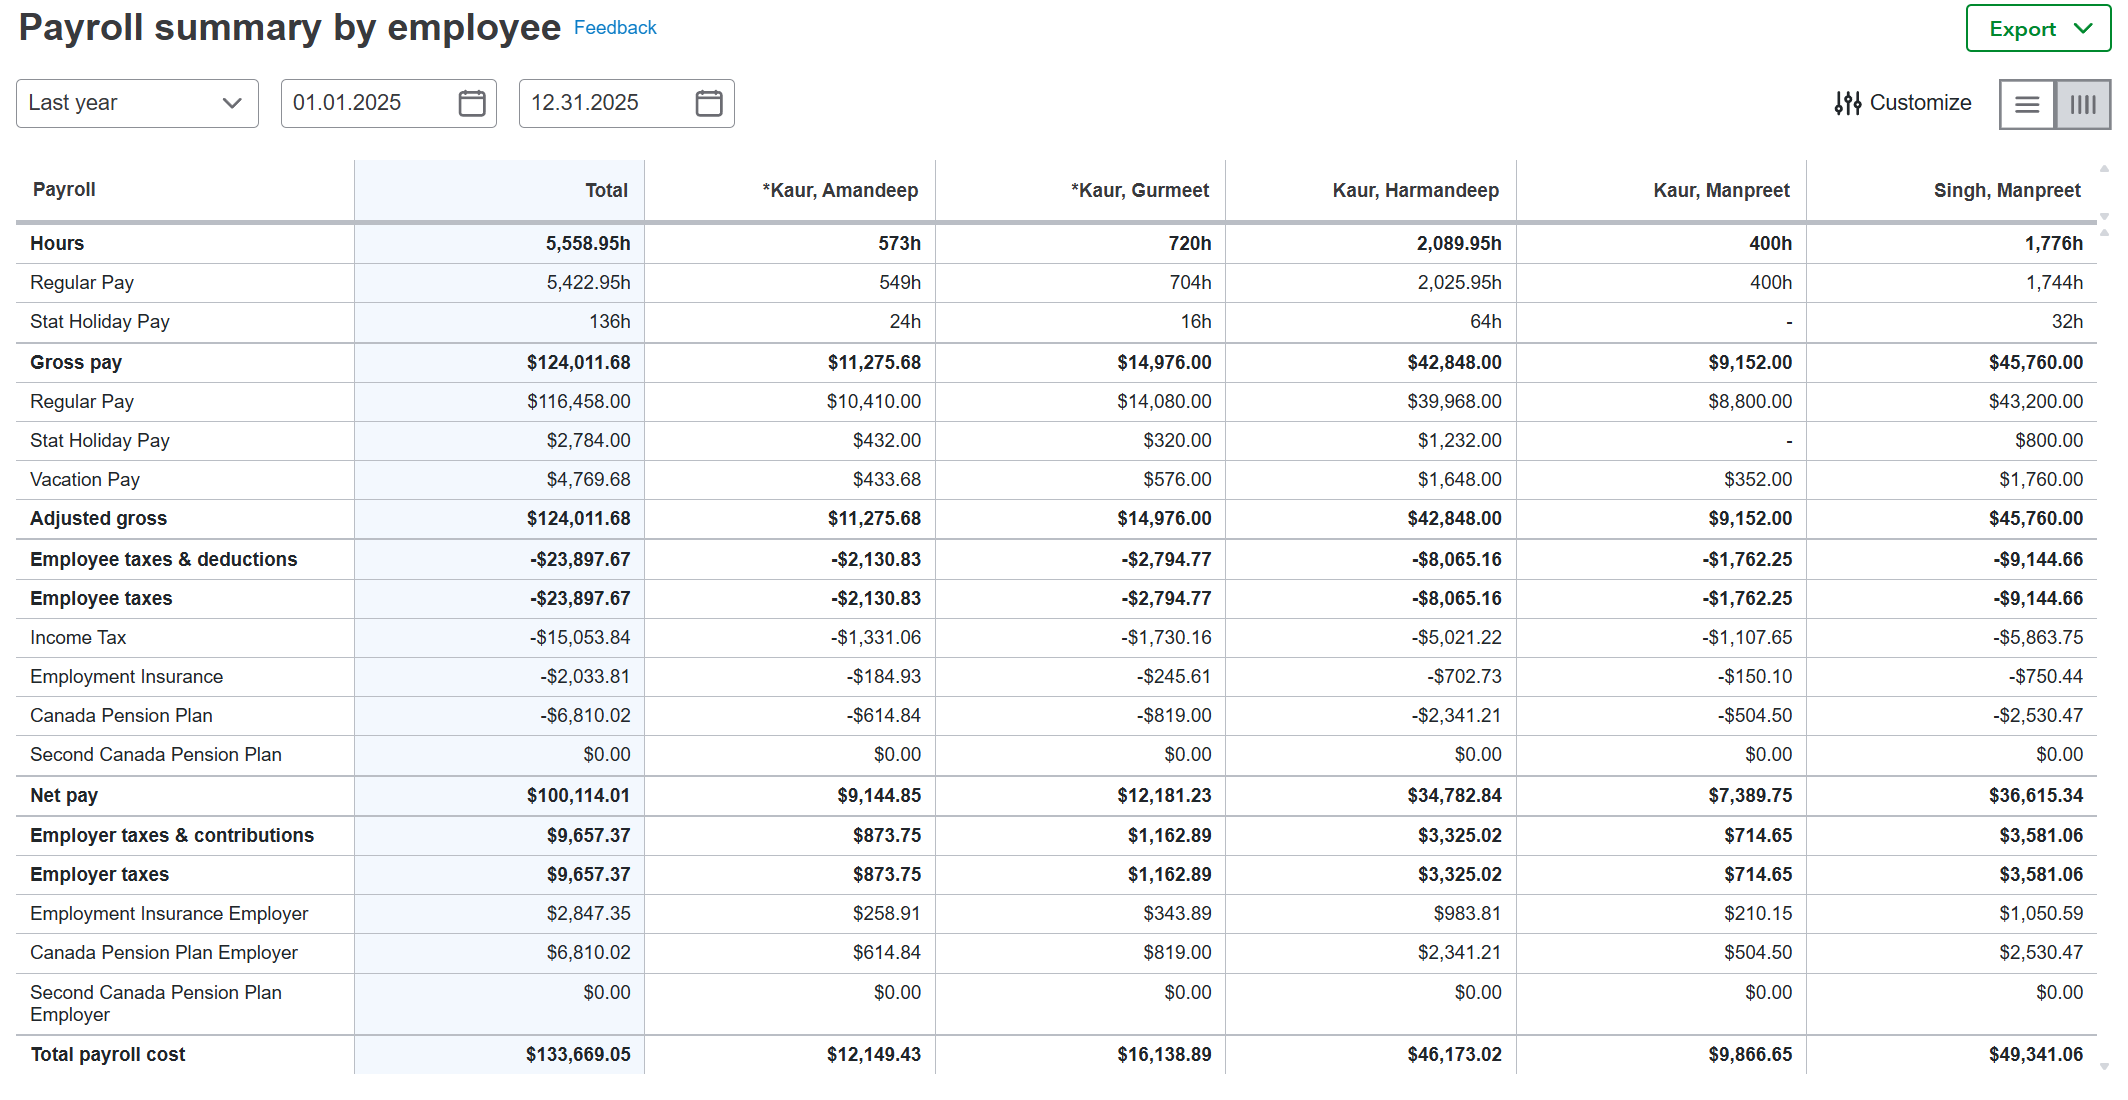Click the Singh, Manpreet column header

pyautogui.click(x=2006, y=190)
